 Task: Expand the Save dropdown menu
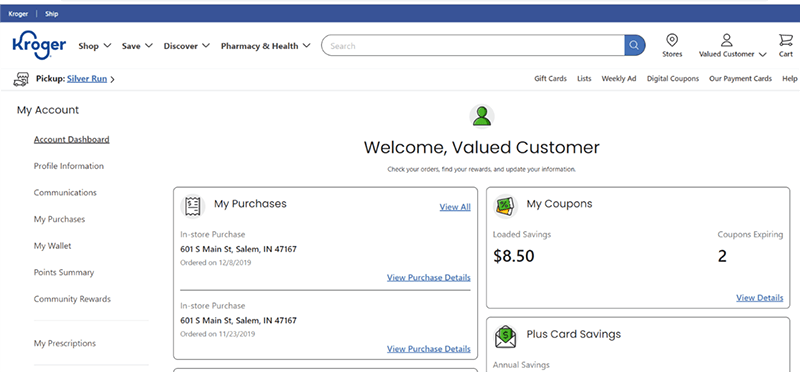coord(137,46)
